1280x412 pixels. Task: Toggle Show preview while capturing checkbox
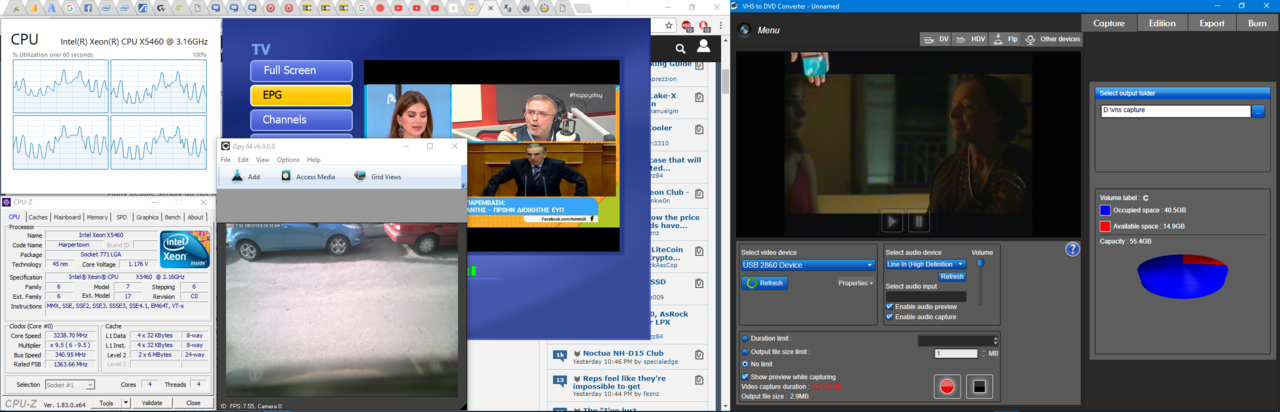746,377
